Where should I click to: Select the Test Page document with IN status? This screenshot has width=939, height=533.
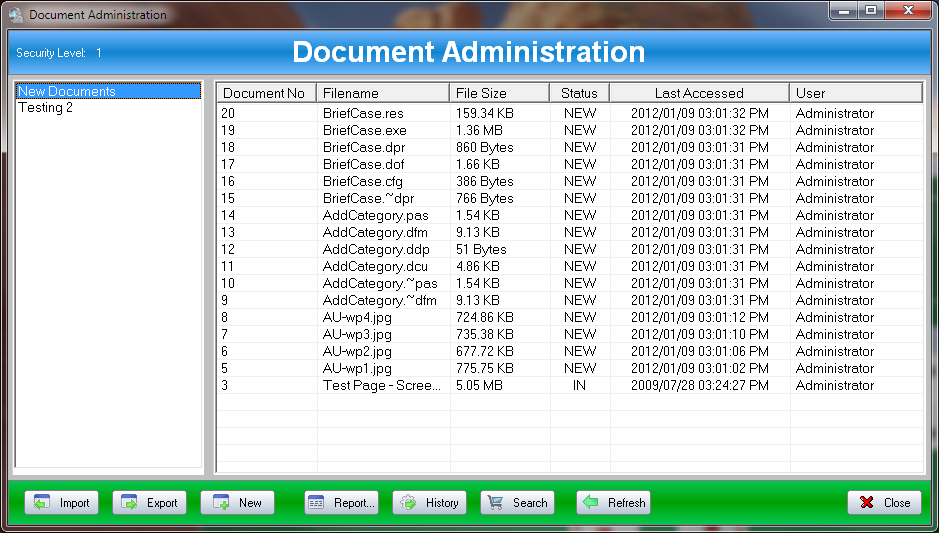click(381, 385)
